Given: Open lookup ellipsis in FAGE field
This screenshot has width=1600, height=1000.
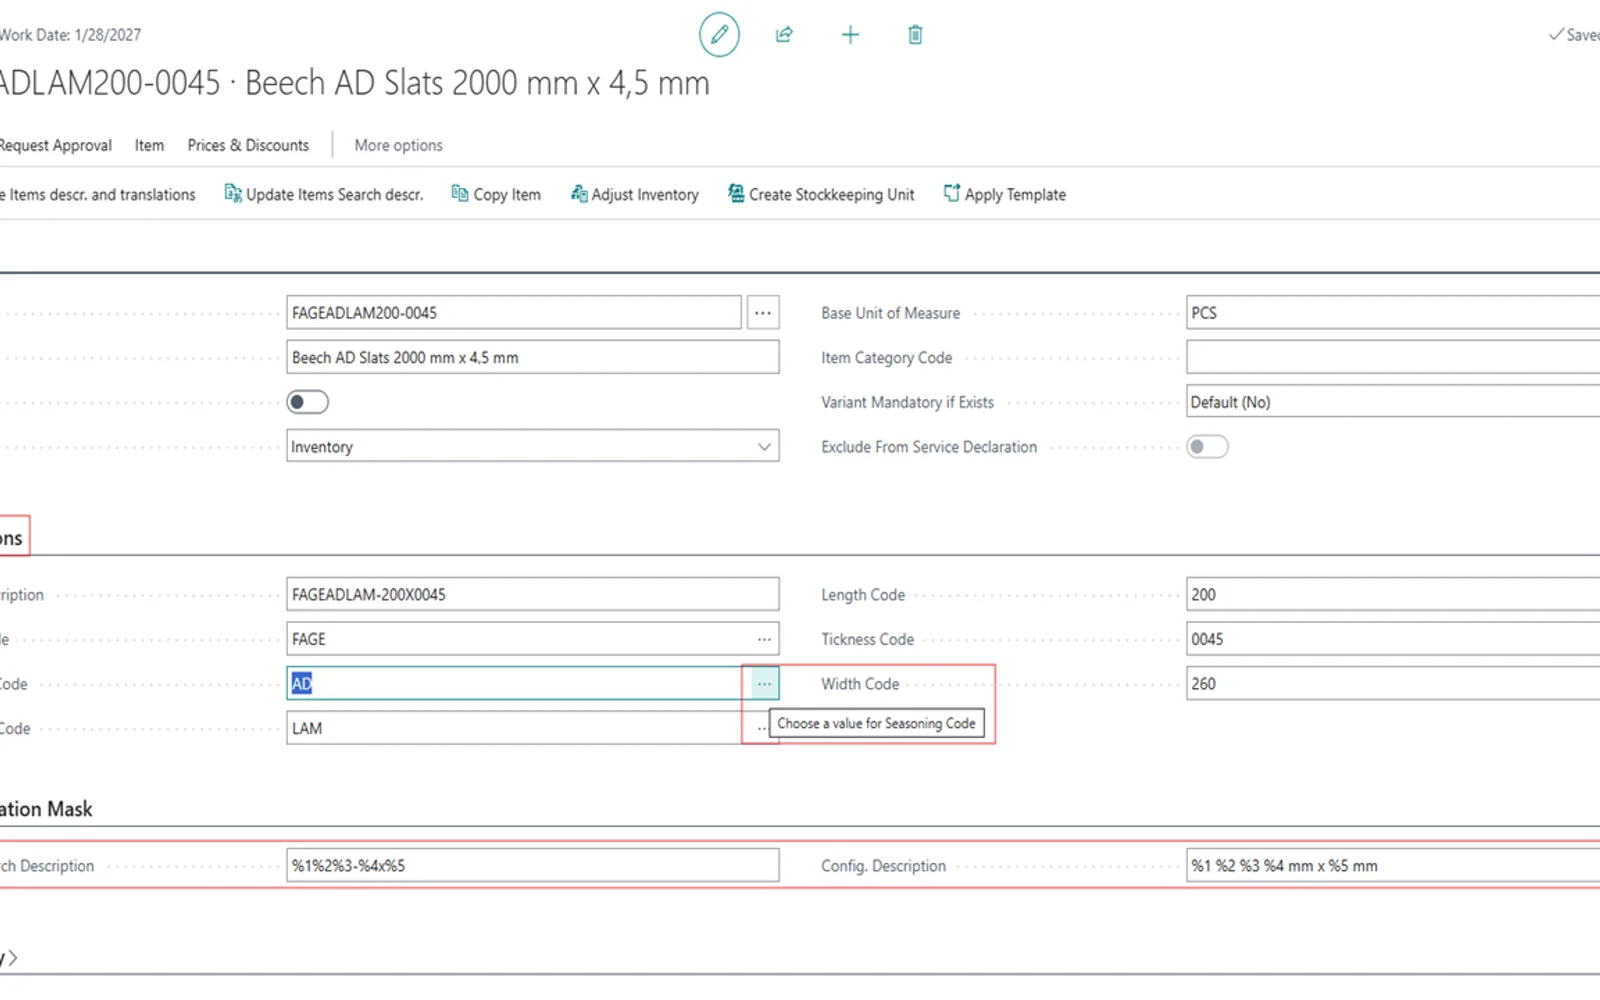Looking at the screenshot, I should click(764, 639).
